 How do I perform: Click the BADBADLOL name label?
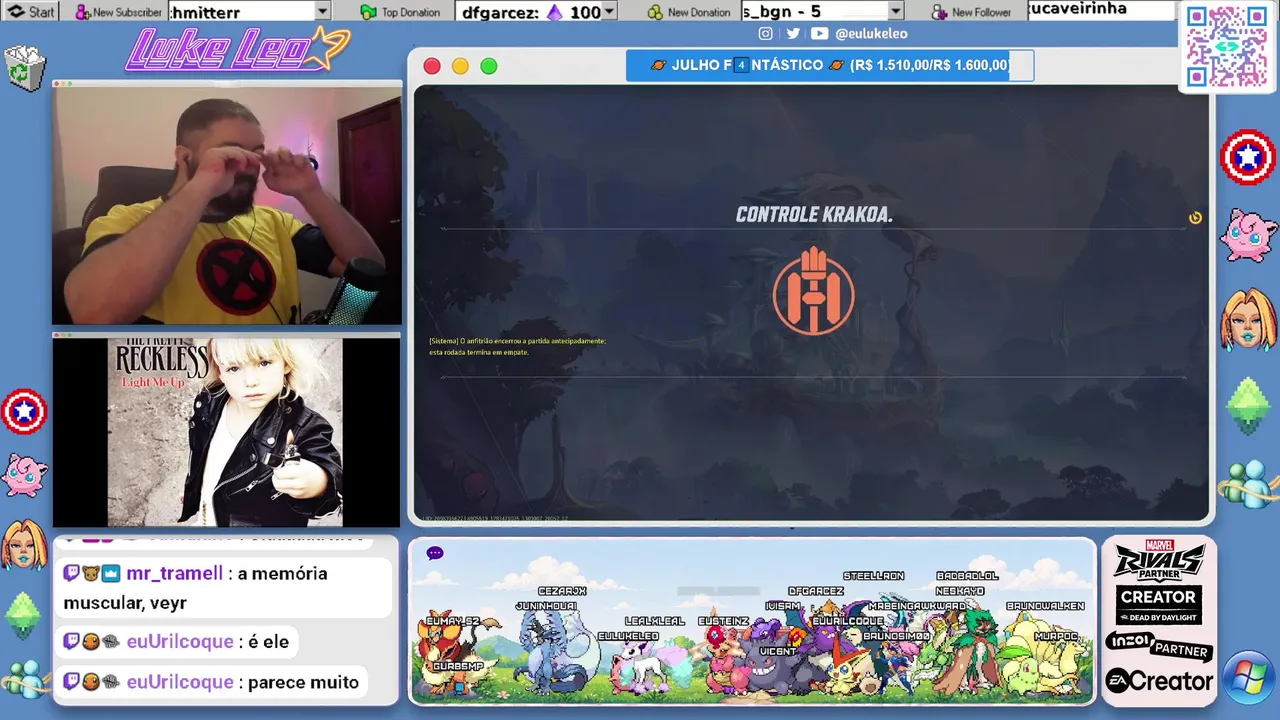point(967,576)
